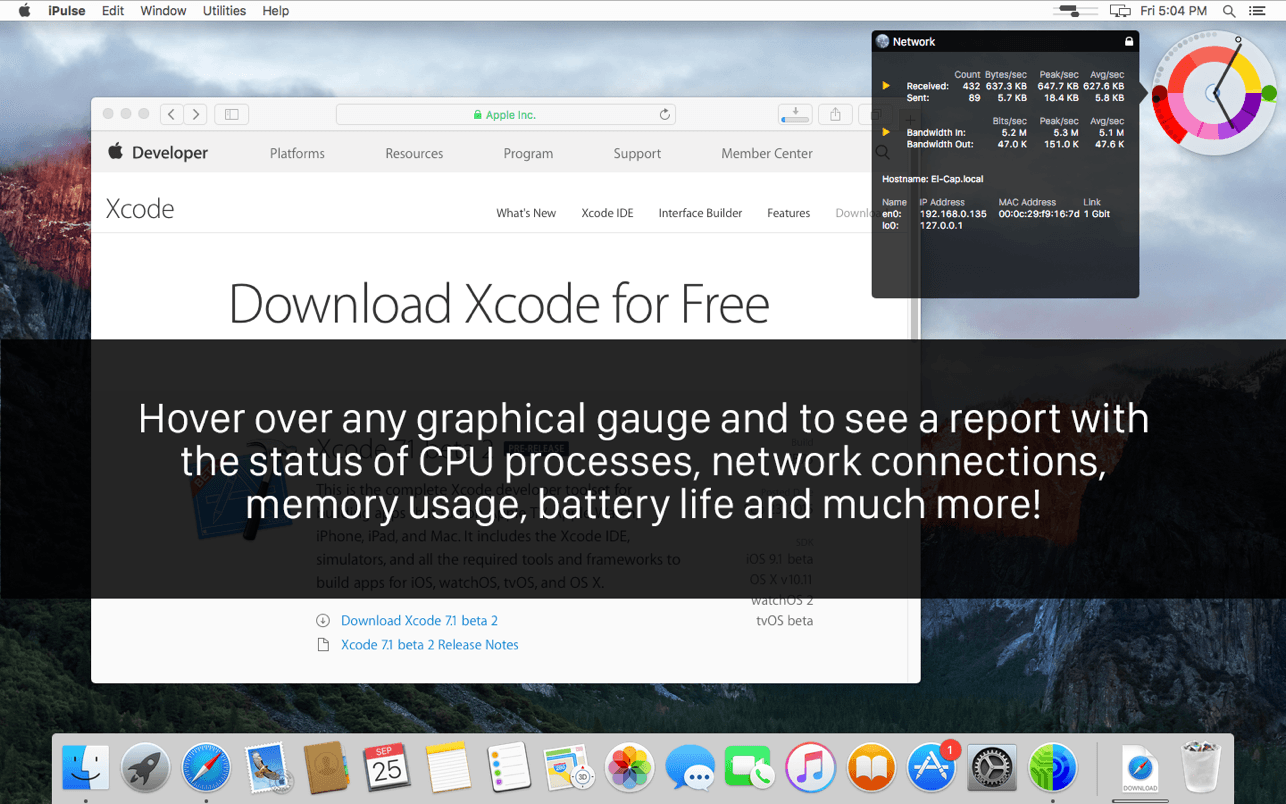
Task: Click the Download Xcode 7.1 beta 2 link
Action: 419,621
